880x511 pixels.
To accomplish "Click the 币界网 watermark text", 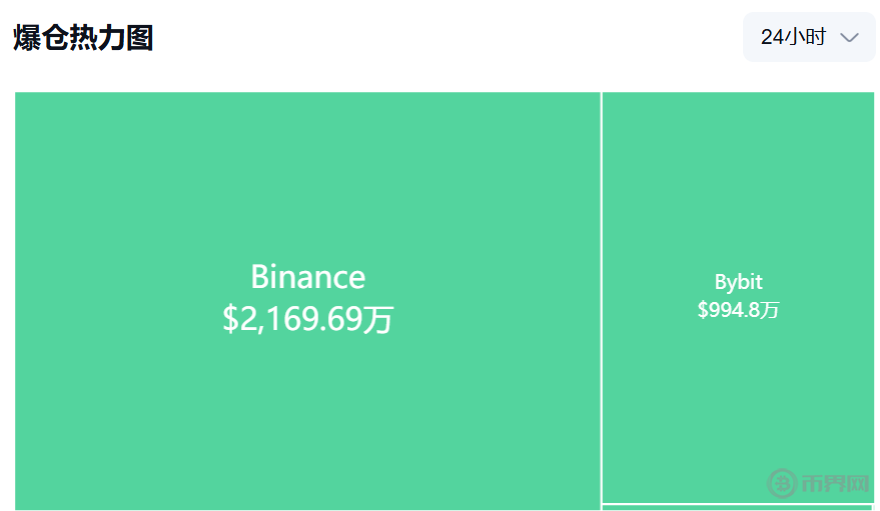I will (x=835, y=484).
